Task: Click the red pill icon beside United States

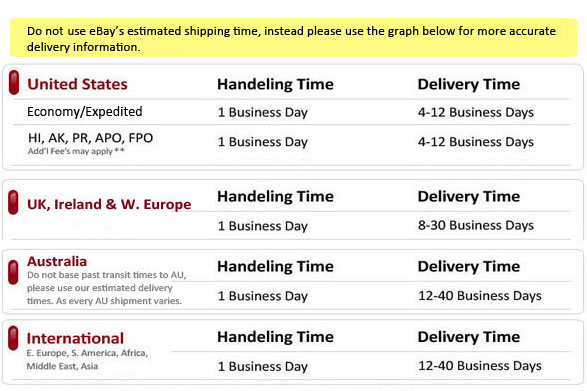Action: pyautogui.click(x=14, y=82)
